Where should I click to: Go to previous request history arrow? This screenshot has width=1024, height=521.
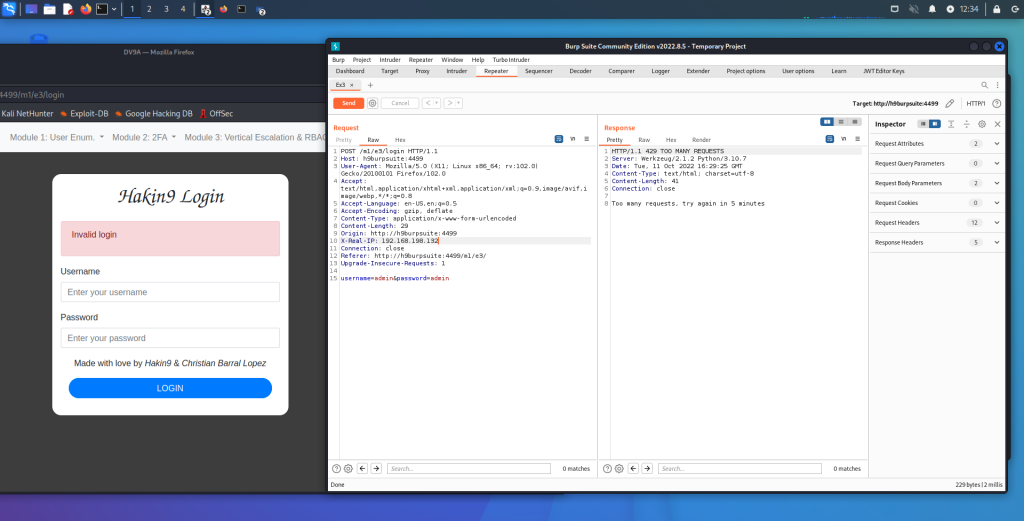[x=428, y=103]
